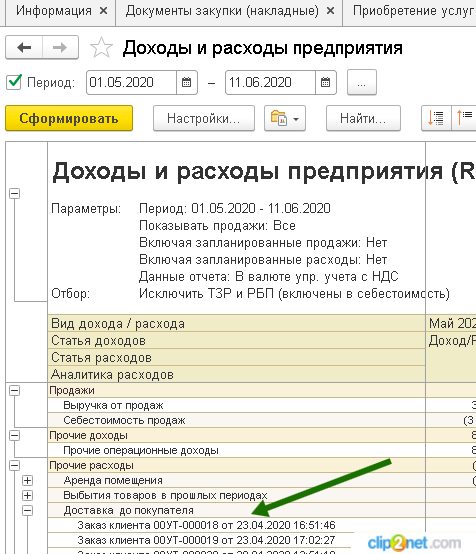The image size is (476, 554).
Task: Collapse the Доставка до покупателя row
Action: tap(28, 511)
